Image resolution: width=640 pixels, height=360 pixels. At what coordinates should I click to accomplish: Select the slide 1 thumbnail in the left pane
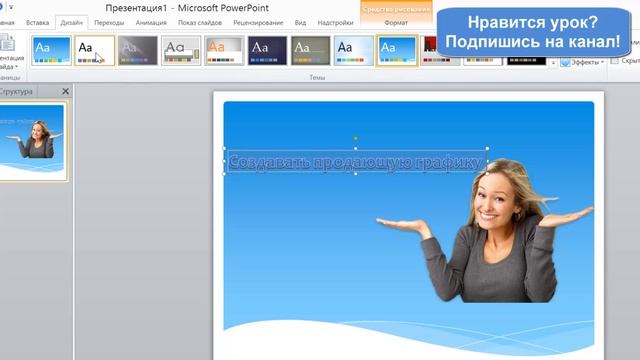pyautogui.click(x=33, y=142)
